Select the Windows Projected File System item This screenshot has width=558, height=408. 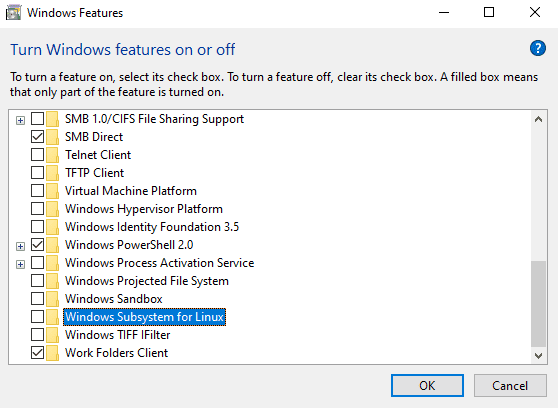147,281
